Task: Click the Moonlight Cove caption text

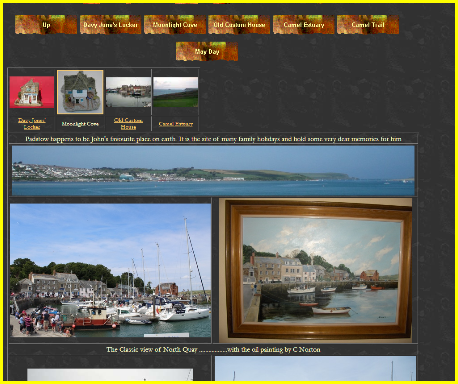Action: [x=80, y=124]
